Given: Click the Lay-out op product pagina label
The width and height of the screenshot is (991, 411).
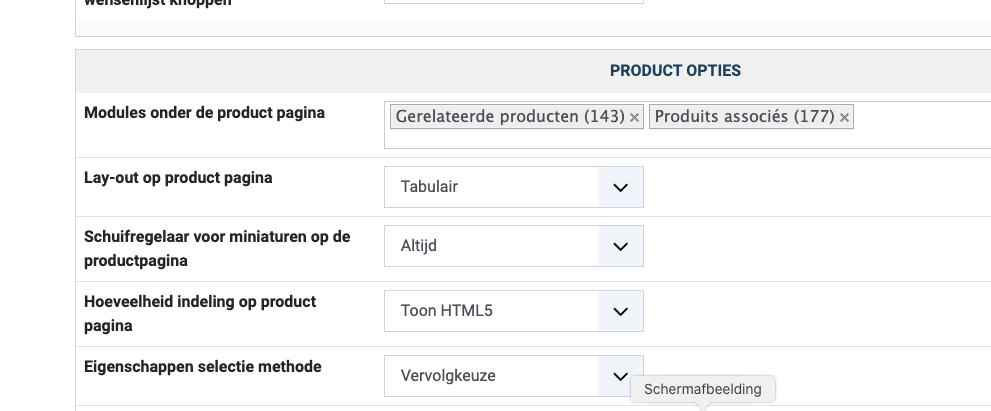Looking at the screenshot, I should click(178, 178).
